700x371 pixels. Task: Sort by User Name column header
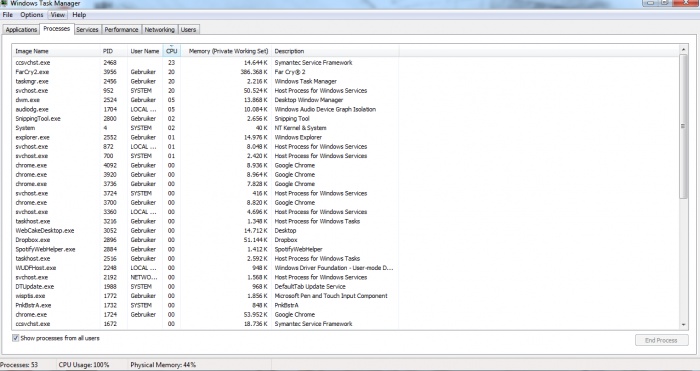click(x=145, y=51)
